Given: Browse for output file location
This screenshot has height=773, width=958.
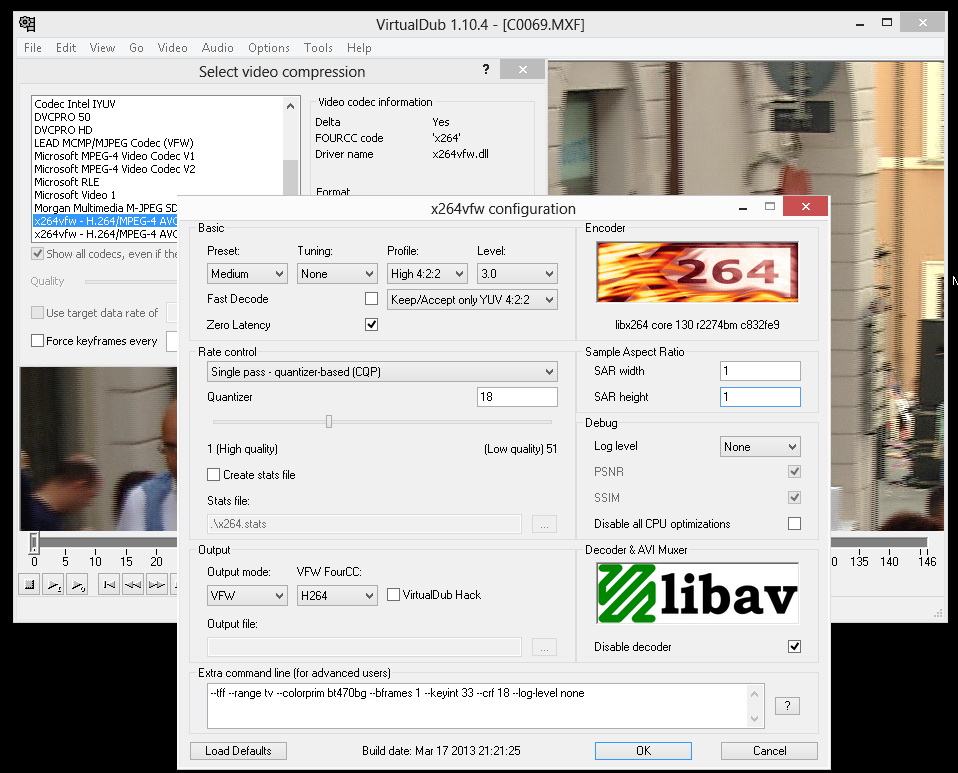Looking at the screenshot, I should point(544,647).
